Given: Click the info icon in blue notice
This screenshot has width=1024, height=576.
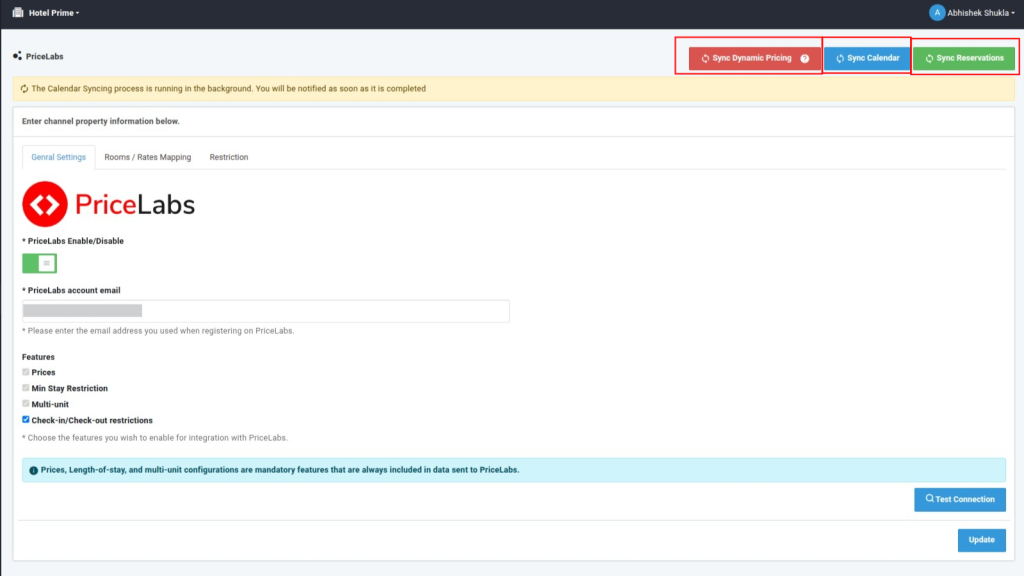Looking at the screenshot, I should click(34, 469).
